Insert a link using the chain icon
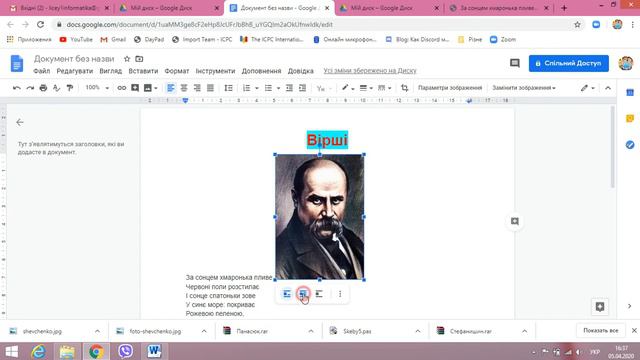 (122, 88)
